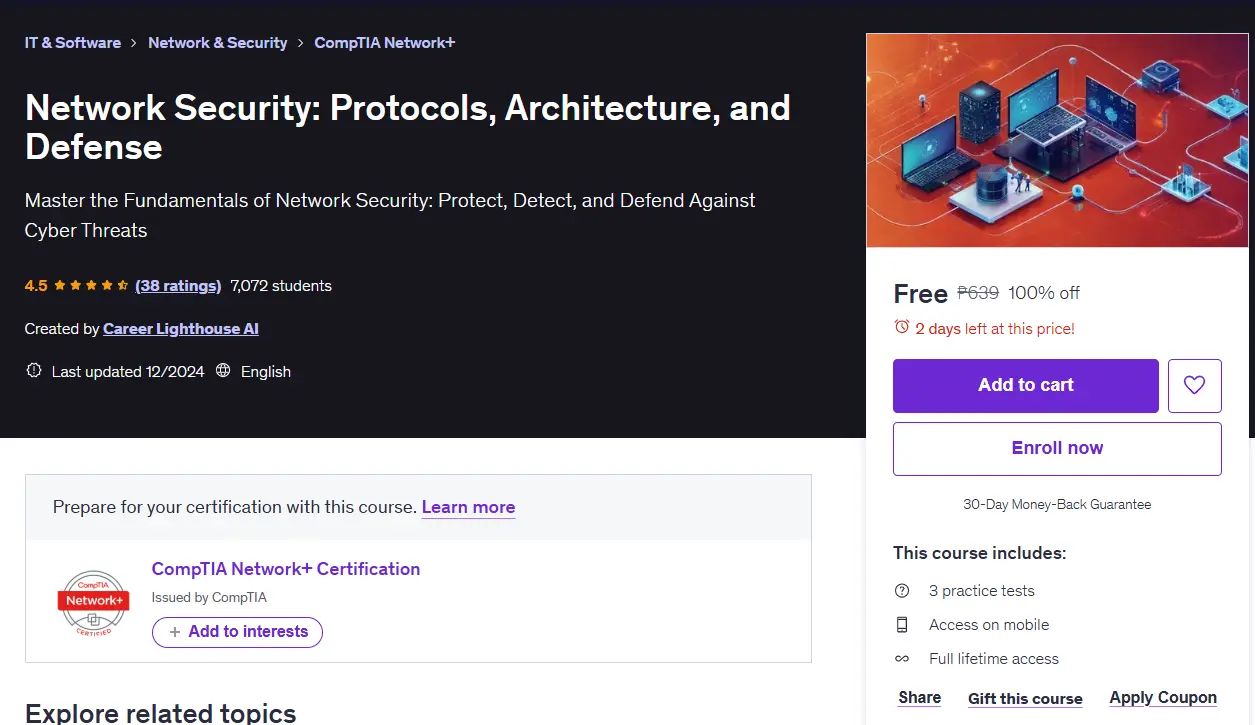Click Enroll now button
This screenshot has width=1255, height=725.
click(1057, 449)
